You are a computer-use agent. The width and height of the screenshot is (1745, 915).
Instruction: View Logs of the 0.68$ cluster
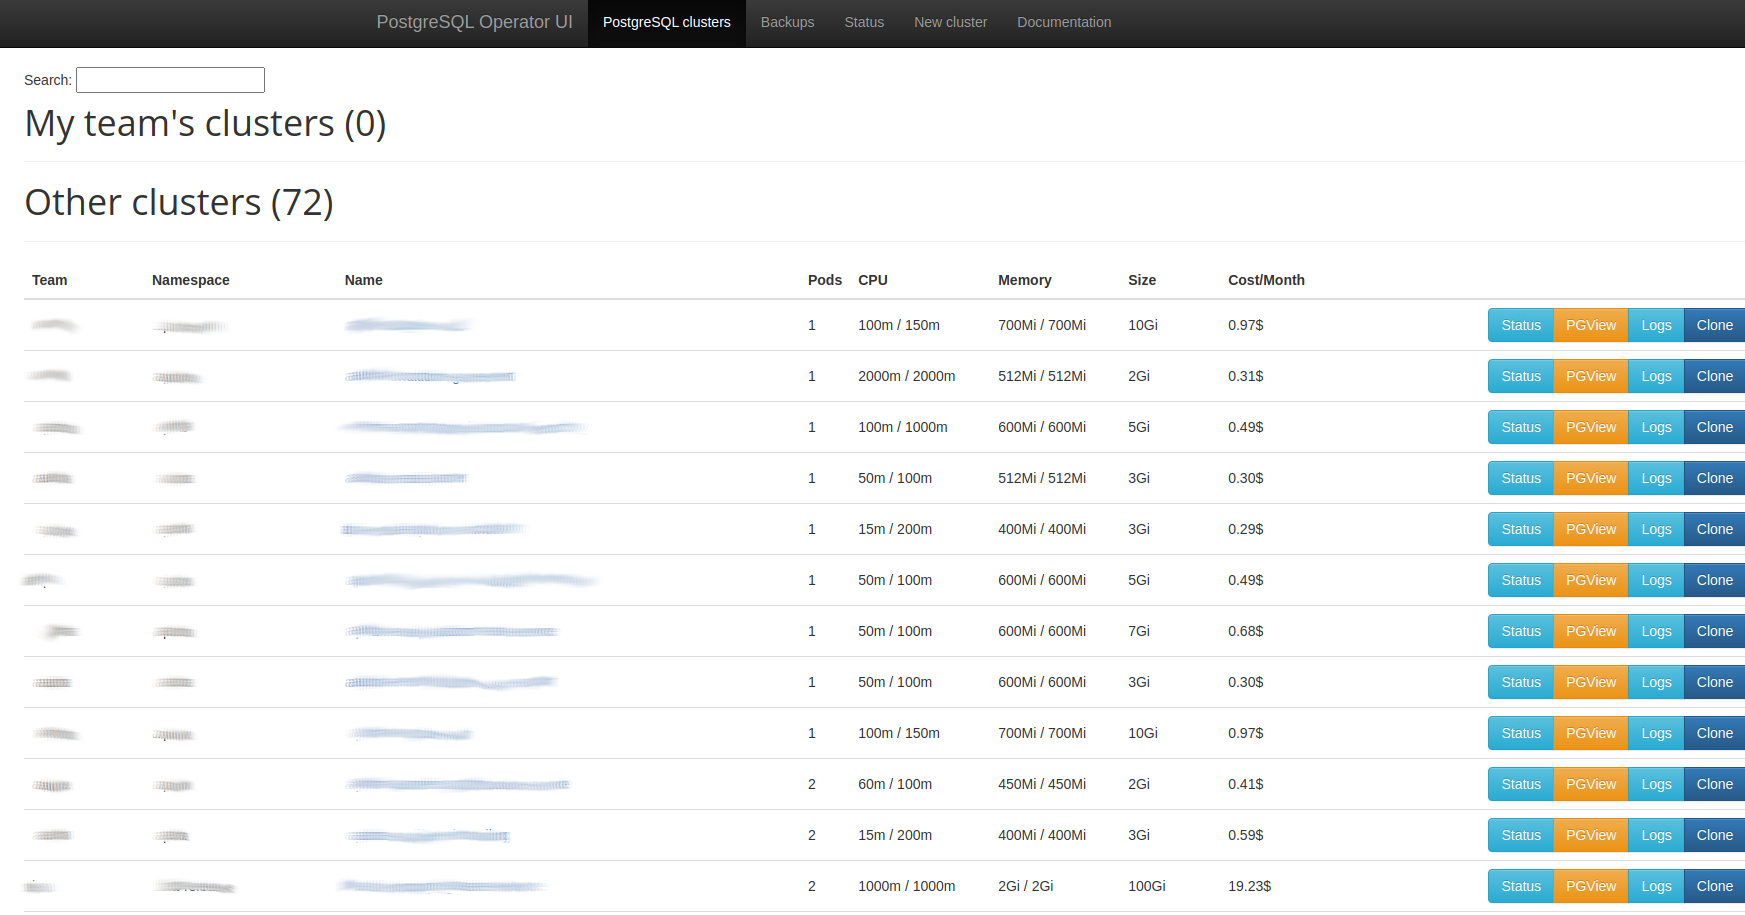1656,631
